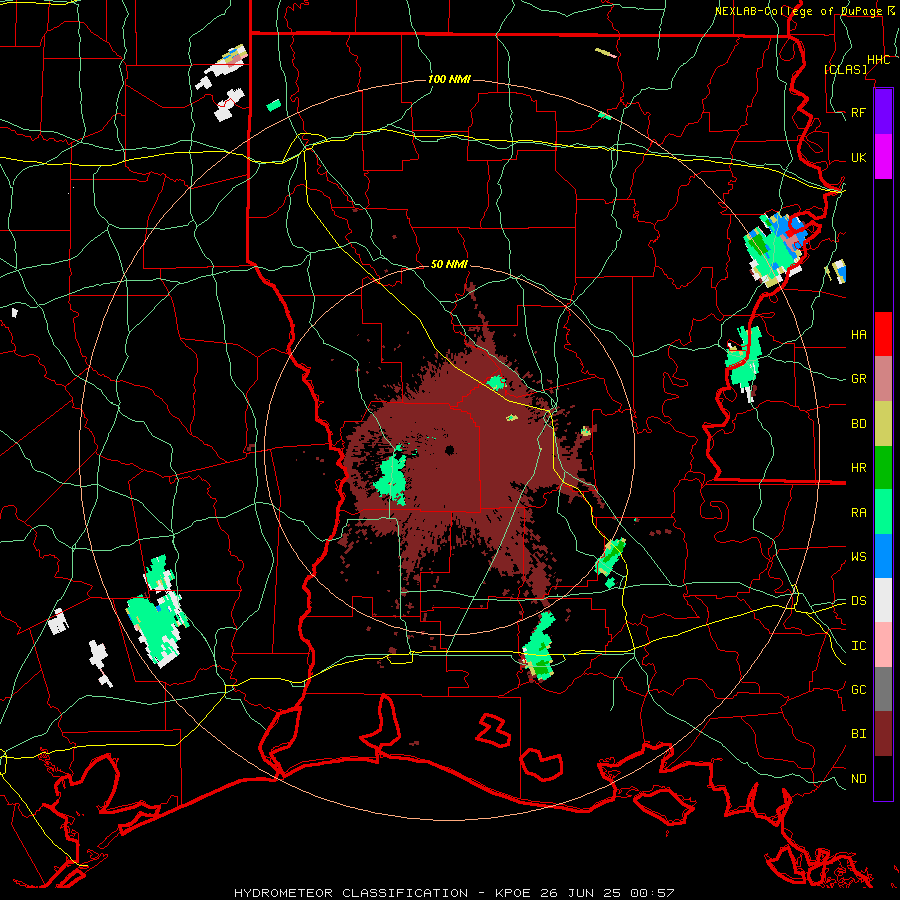Click the magenta UK swatch in the legend
The width and height of the screenshot is (900, 900).
[883, 157]
